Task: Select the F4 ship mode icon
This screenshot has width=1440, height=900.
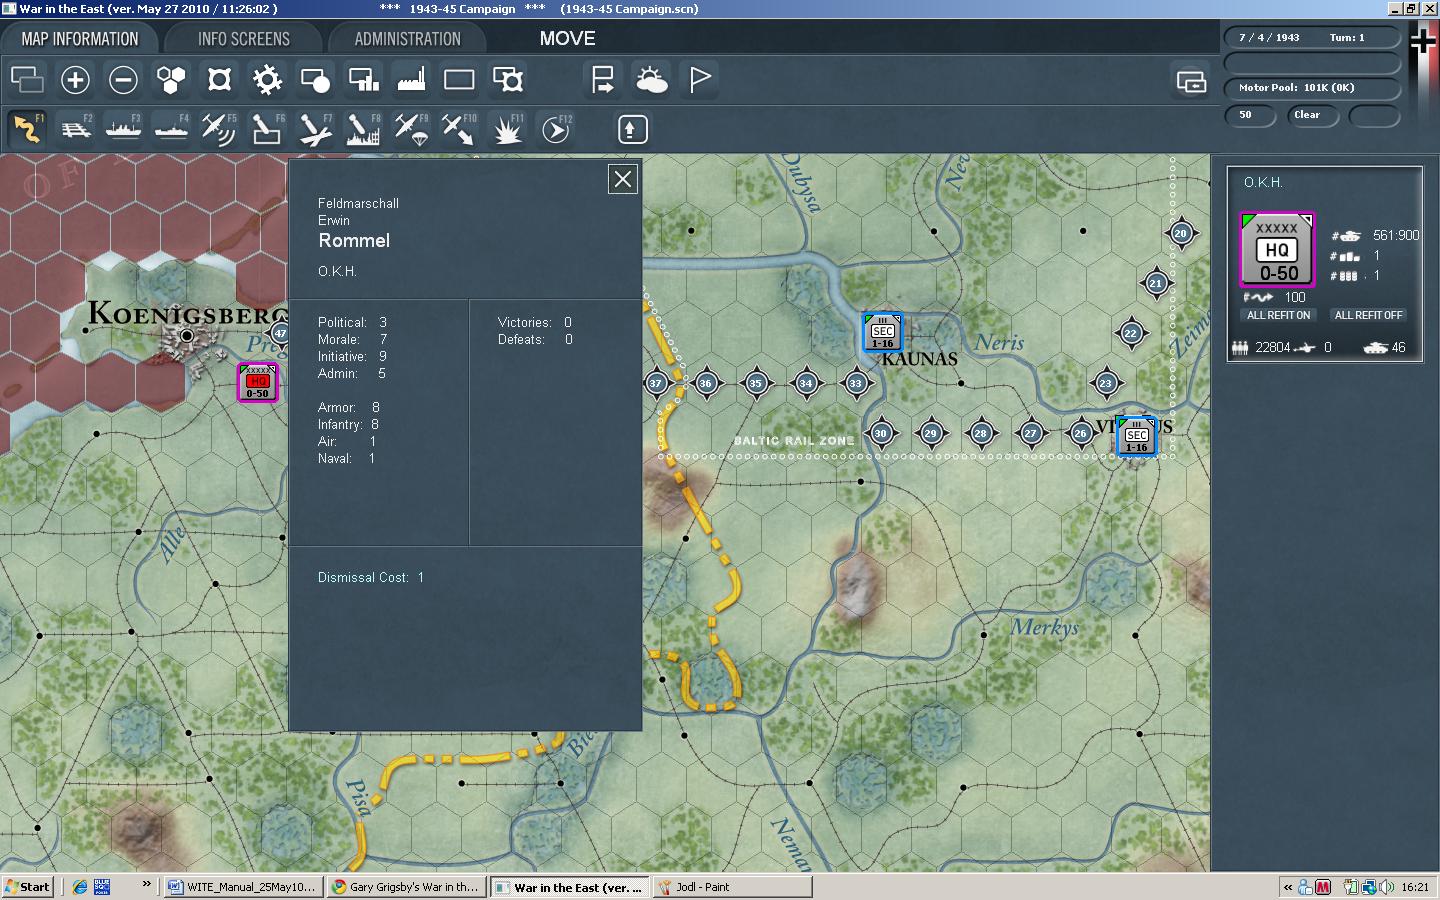Action: tap(171, 129)
